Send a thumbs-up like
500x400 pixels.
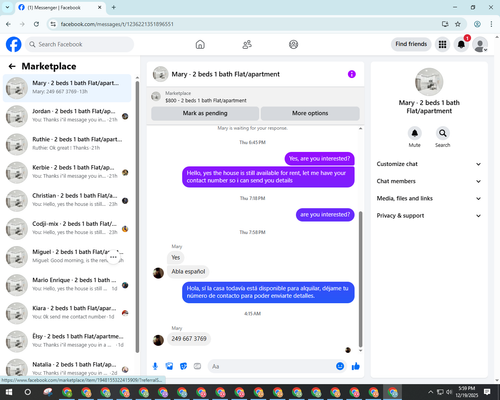pos(356,366)
